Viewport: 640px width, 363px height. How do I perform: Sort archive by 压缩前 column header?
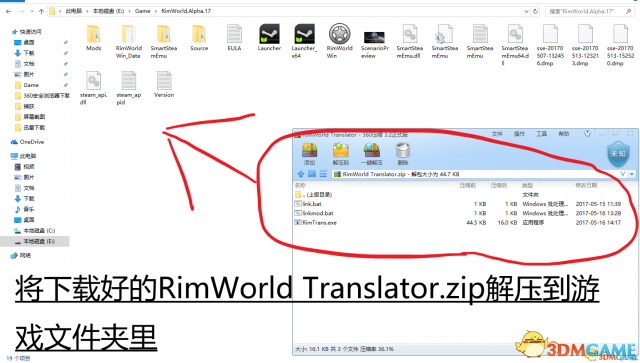click(468, 185)
